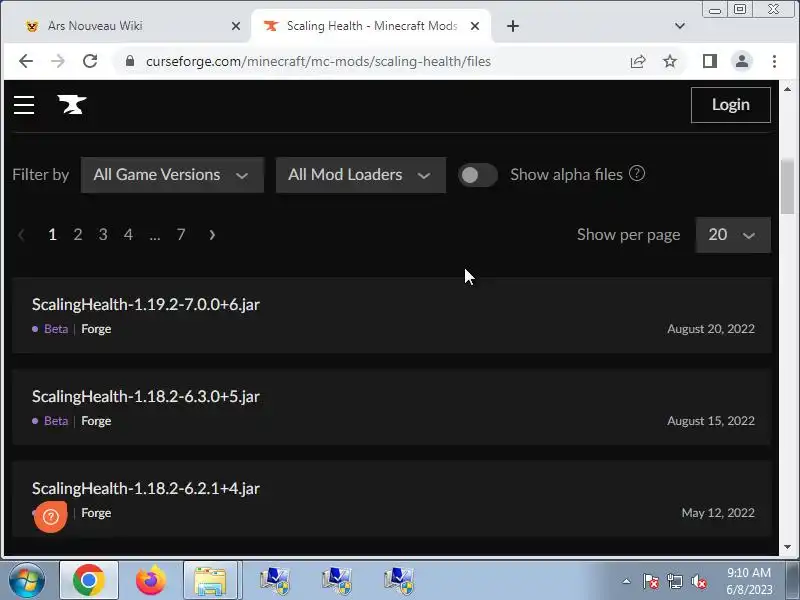The width and height of the screenshot is (800, 600).
Task: Launch Firefox from the taskbar
Action: point(151,581)
